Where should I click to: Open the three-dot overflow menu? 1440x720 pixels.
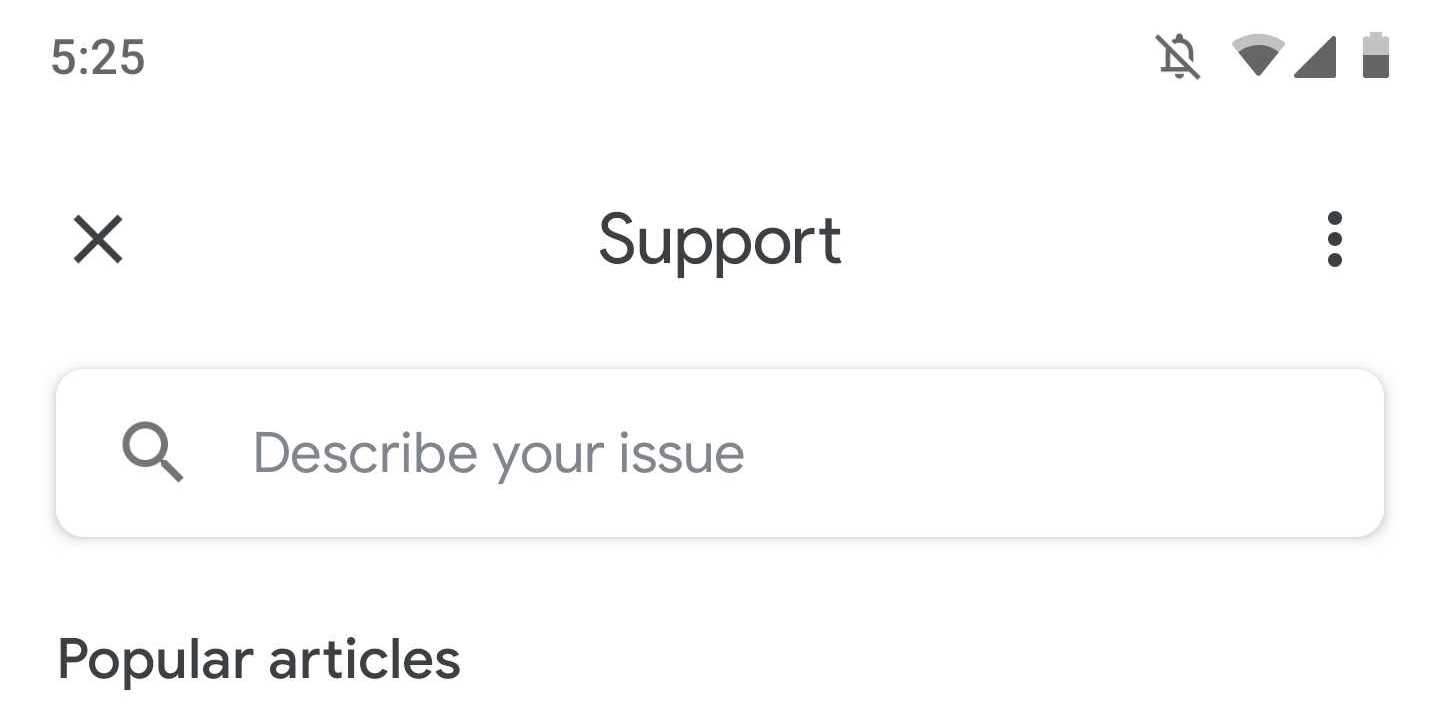point(1334,240)
